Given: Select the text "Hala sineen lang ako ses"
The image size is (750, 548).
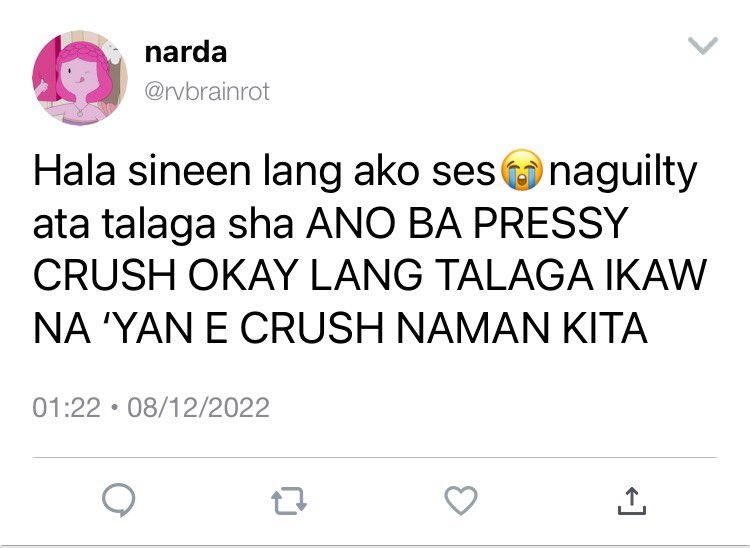Looking at the screenshot, I should (264, 171).
